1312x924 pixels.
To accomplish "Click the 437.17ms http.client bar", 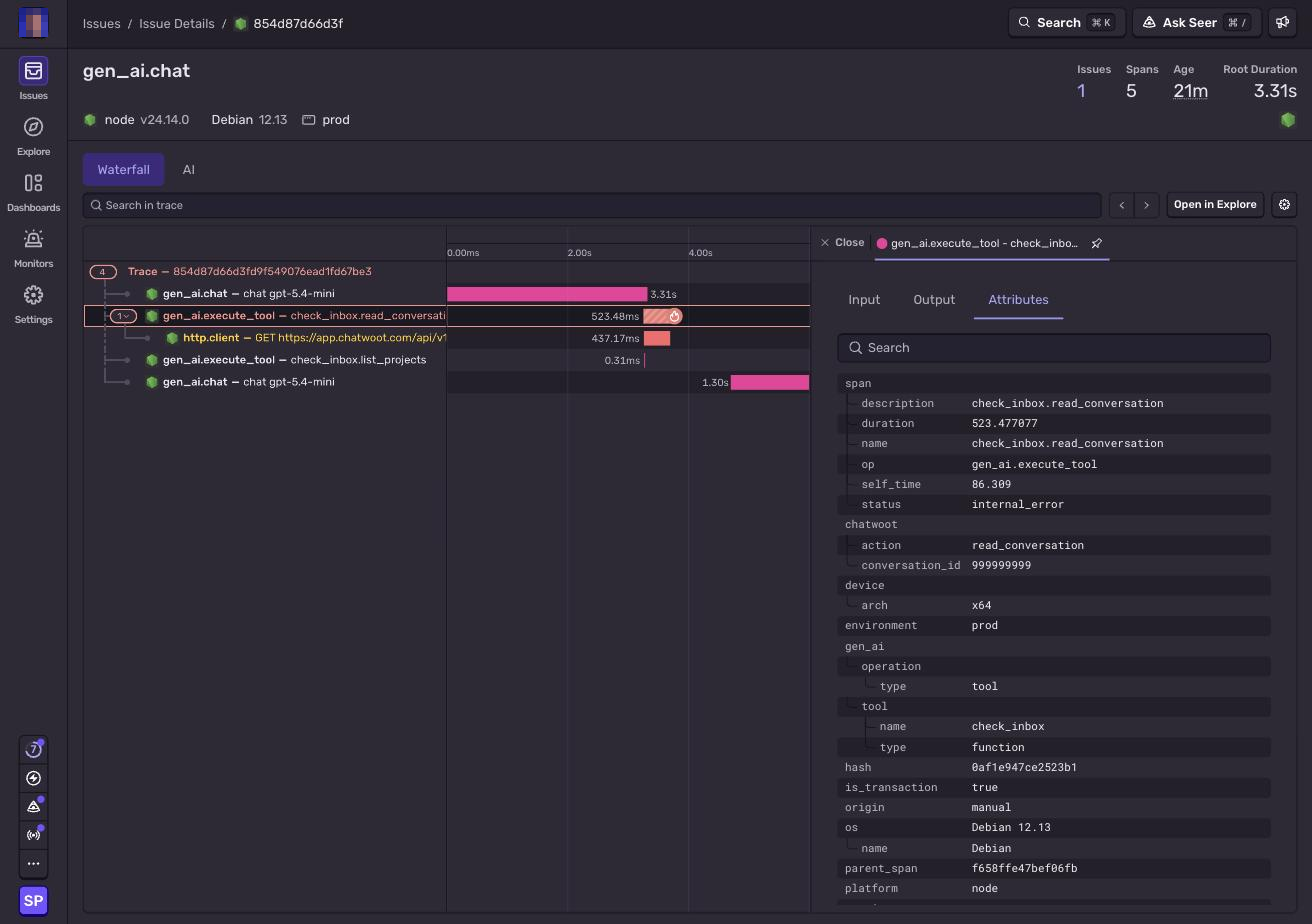I will click(x=656, y=338).
